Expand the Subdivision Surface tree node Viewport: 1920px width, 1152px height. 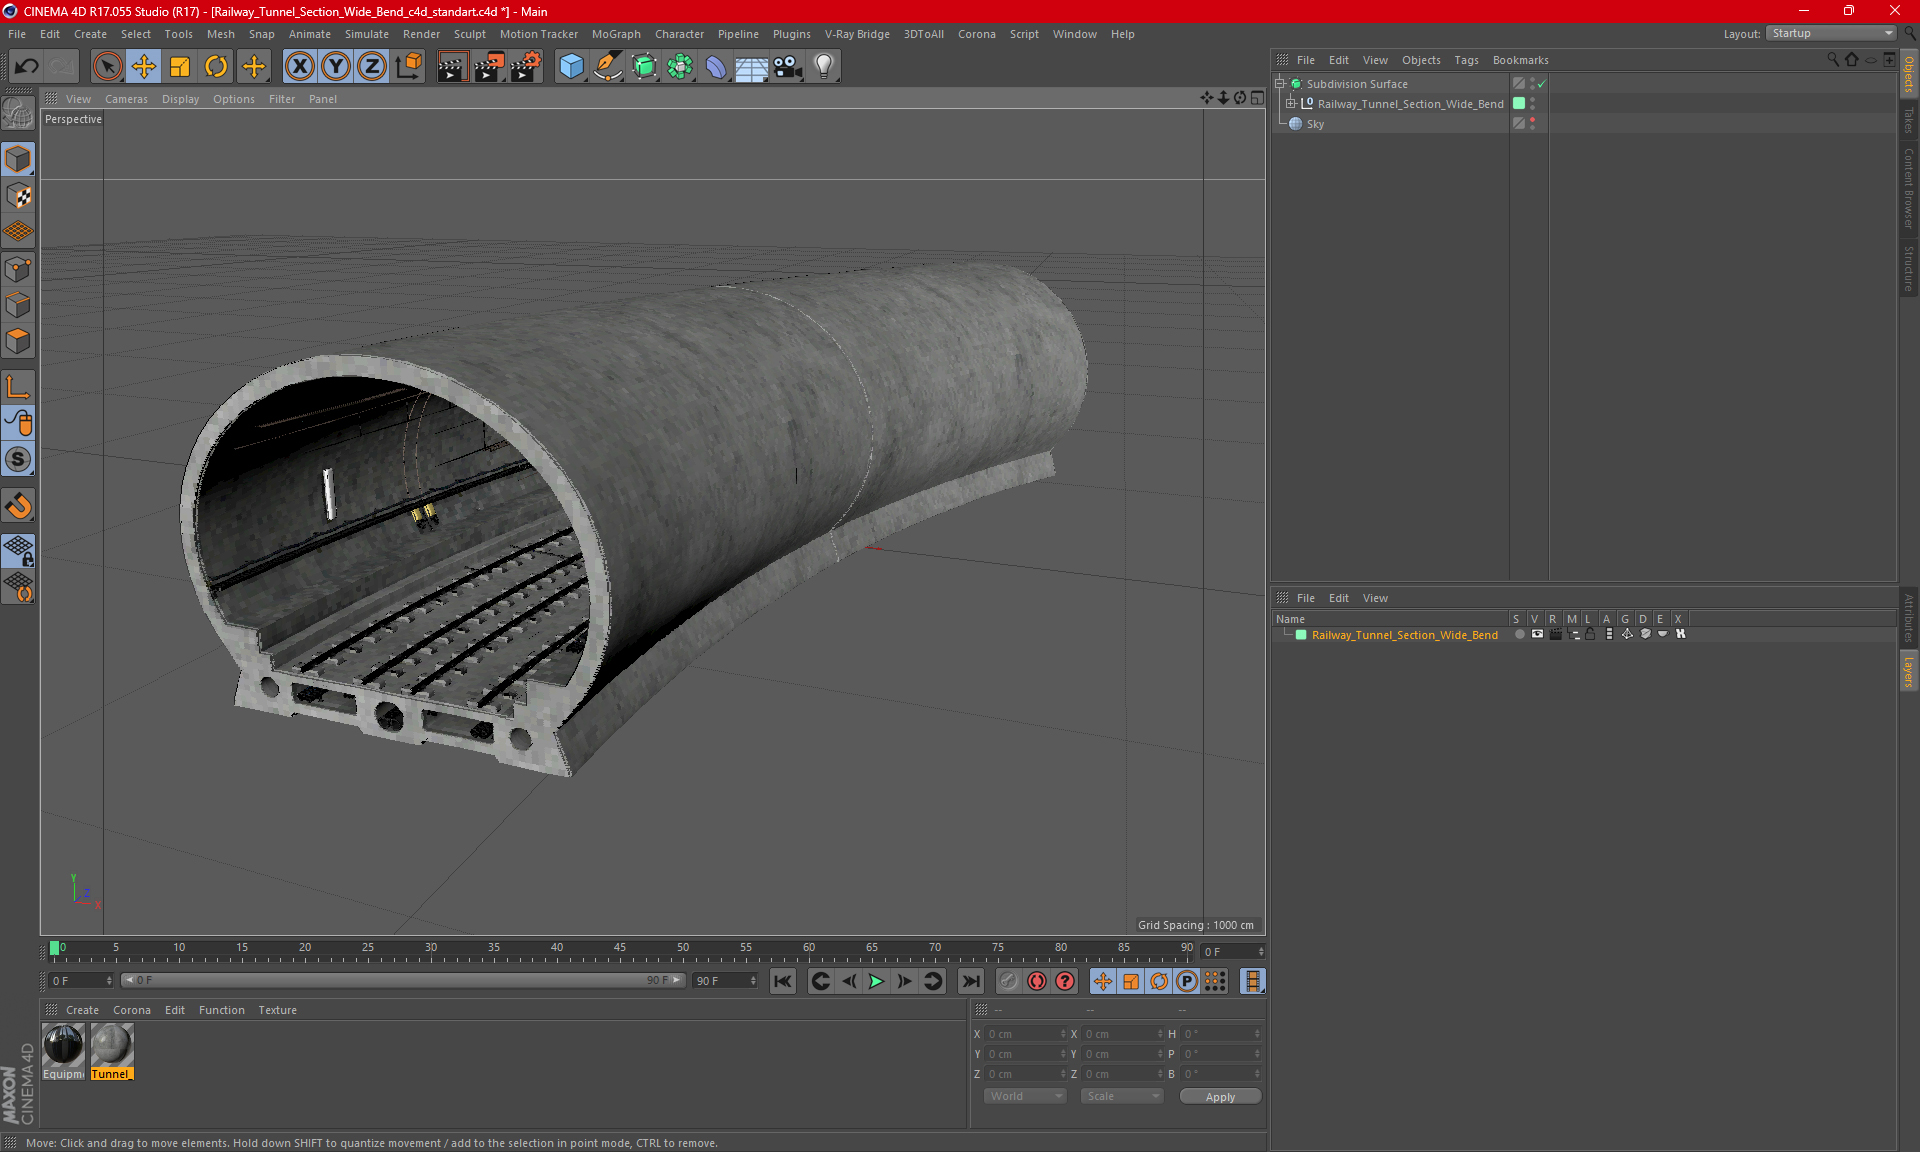pyautogui.click(x=1280, y=84)
